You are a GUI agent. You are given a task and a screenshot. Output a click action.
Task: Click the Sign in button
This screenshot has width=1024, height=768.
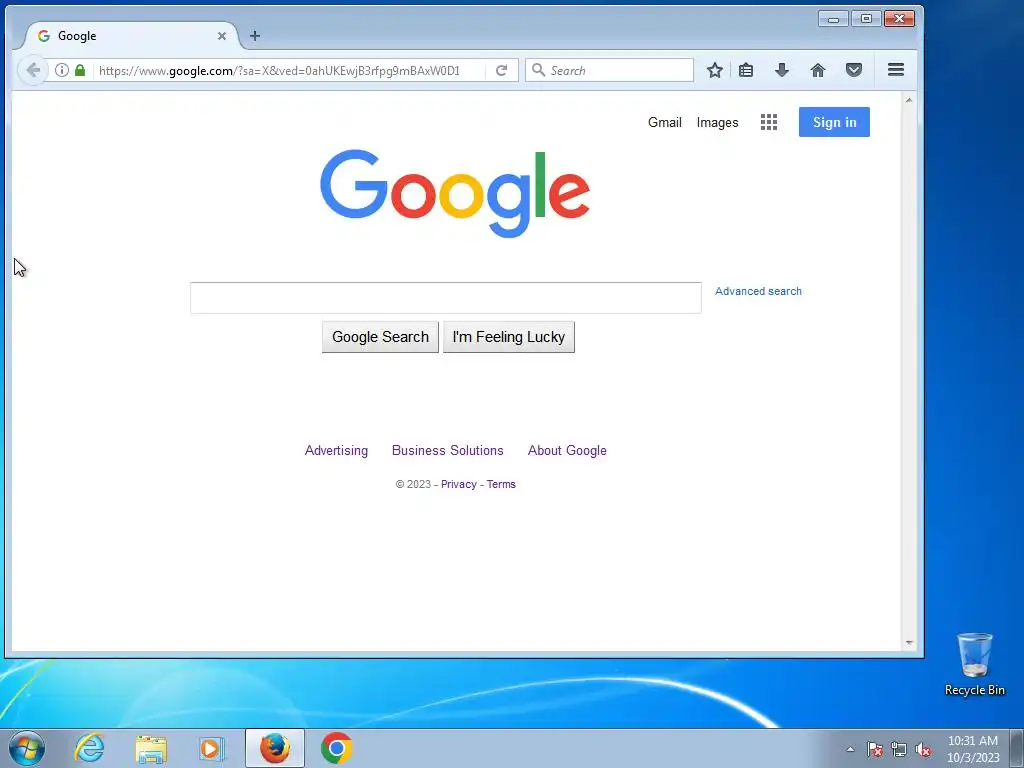pos(834,122)
